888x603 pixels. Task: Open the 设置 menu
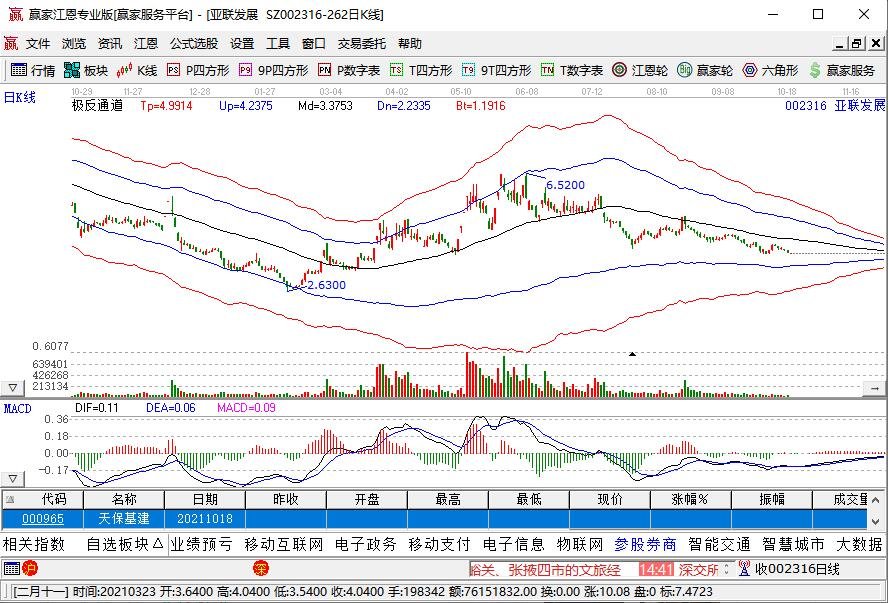pyautogui.click(x=242, y=44)
